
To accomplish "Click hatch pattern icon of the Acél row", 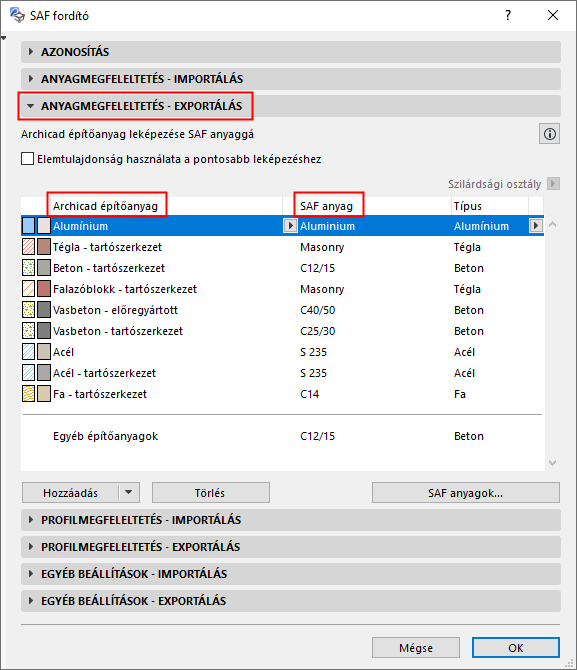I will tap(29, 352).
